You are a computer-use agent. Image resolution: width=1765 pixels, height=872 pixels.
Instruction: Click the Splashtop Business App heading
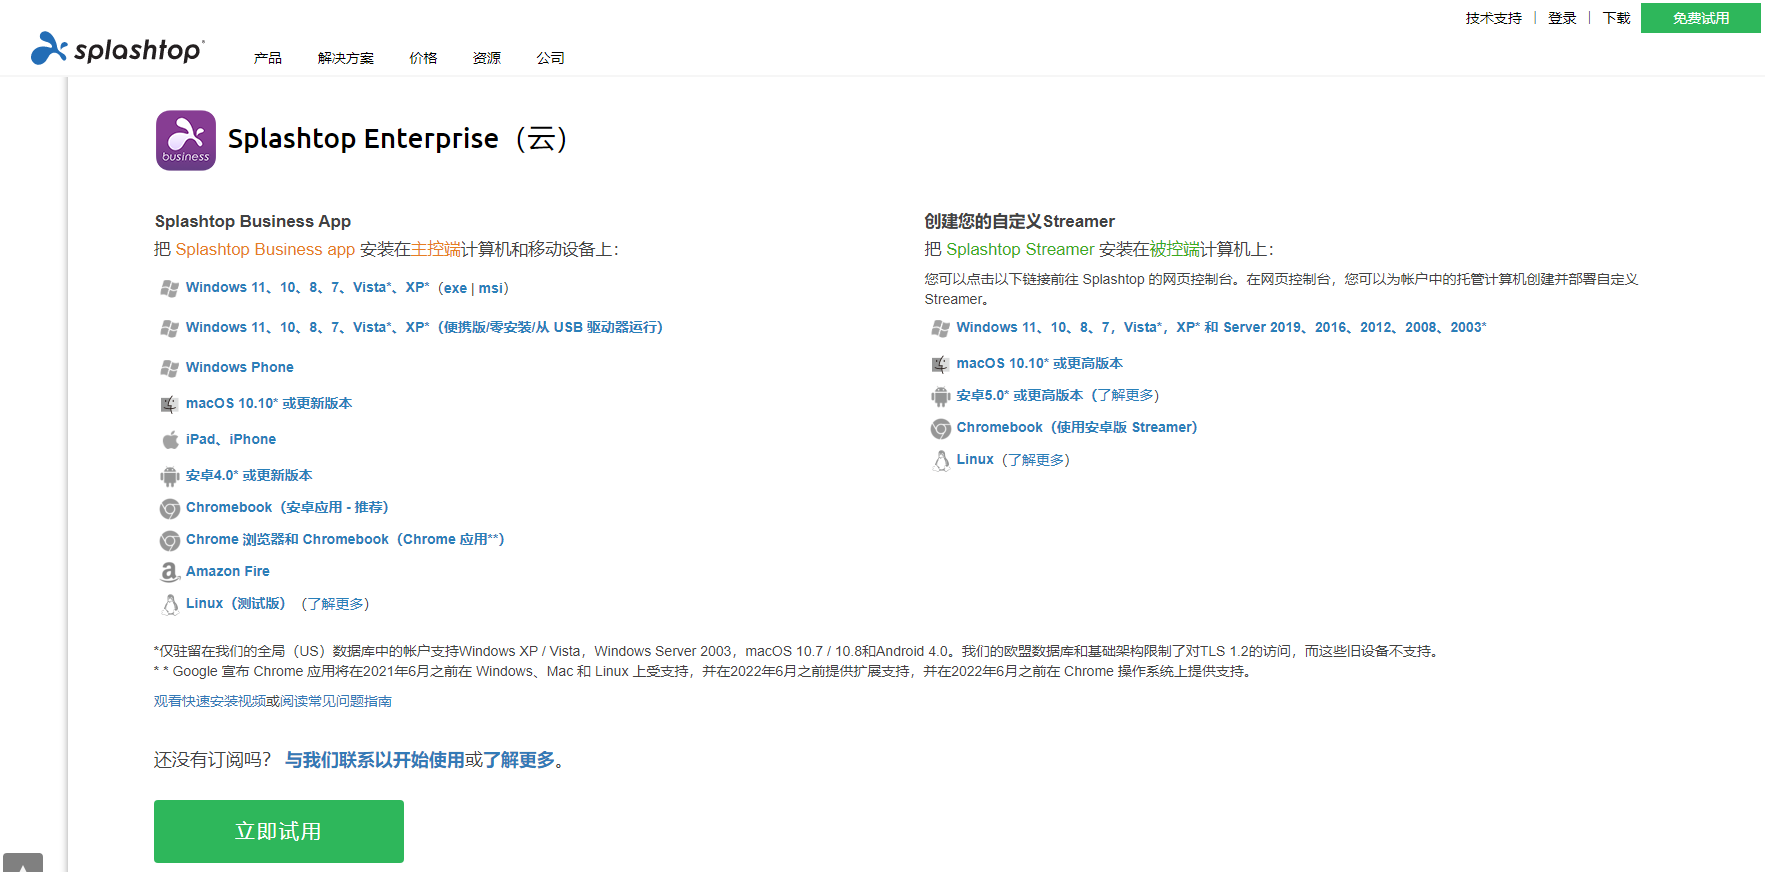(253, 221)
